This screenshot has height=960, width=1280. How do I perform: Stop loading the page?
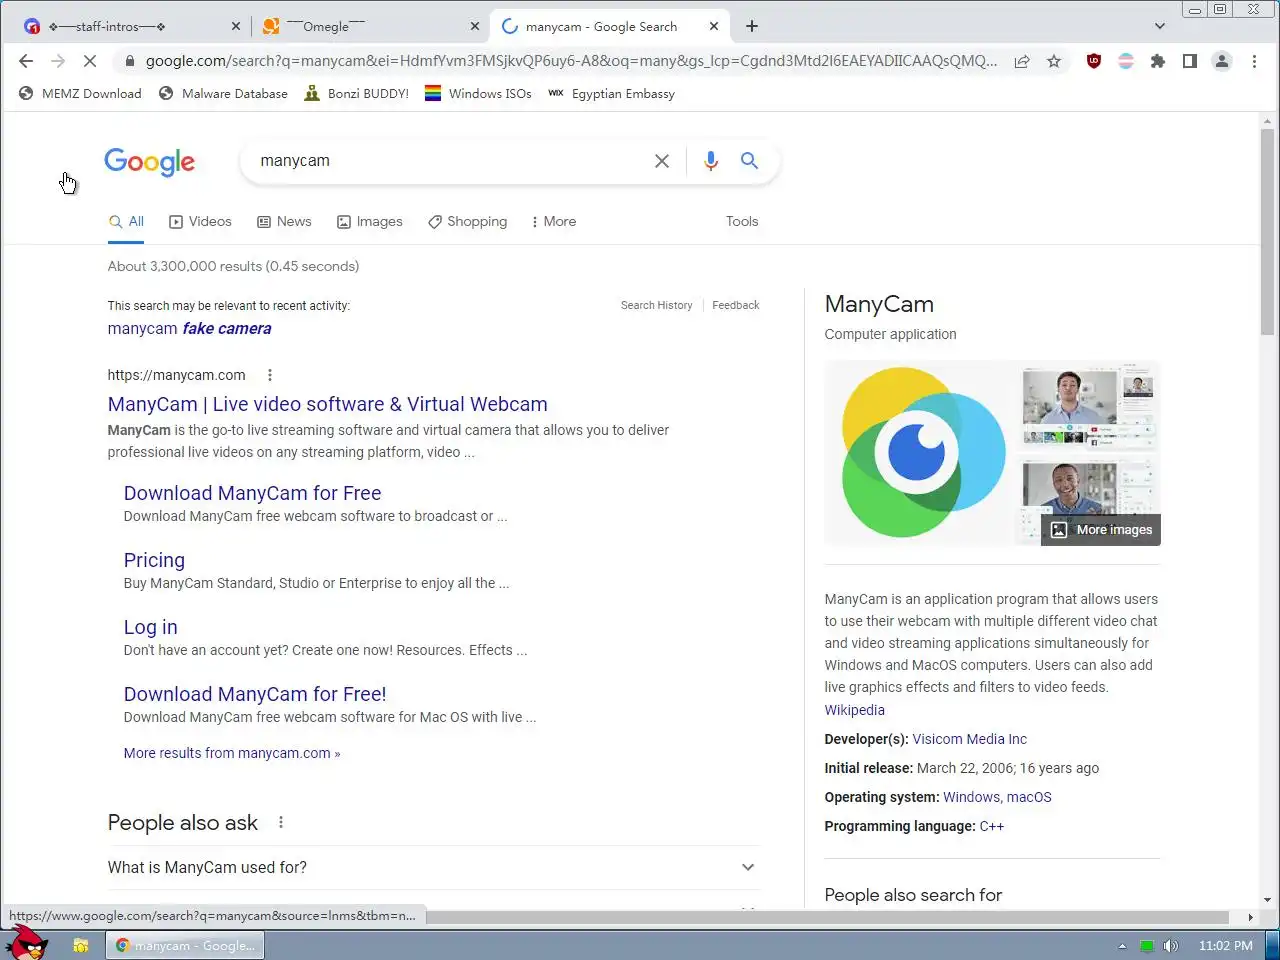click(90, 61)
